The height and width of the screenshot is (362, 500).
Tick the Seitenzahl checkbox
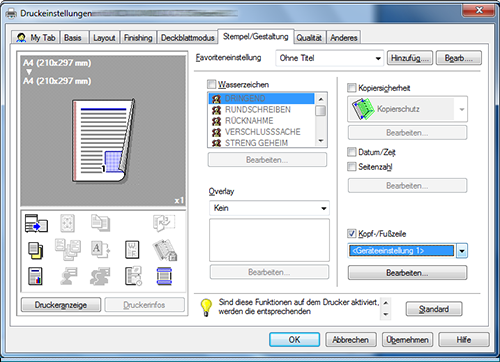352,166
